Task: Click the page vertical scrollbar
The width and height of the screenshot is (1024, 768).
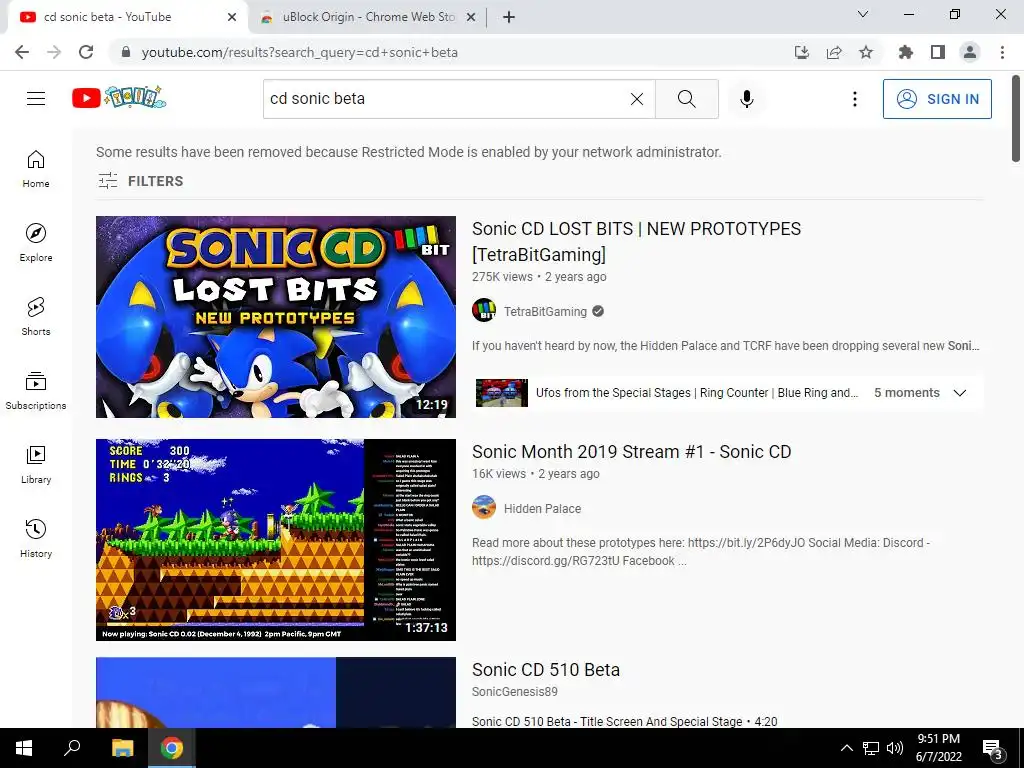Action: pyautogui.click(x=1016, y=119)
